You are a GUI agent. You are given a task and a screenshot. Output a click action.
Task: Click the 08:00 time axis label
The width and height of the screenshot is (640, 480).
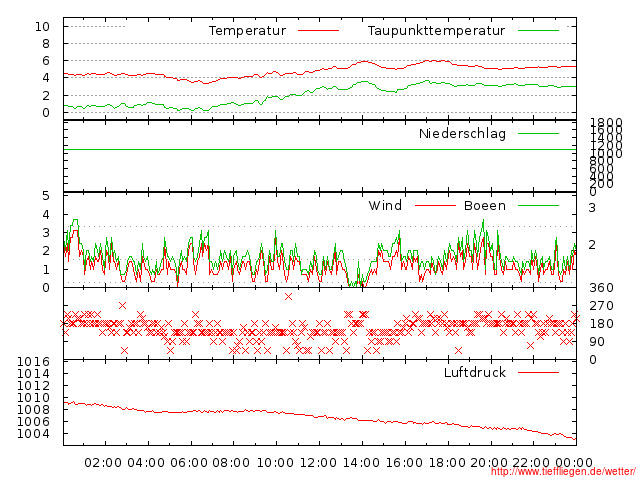click(x=231, y=463)
